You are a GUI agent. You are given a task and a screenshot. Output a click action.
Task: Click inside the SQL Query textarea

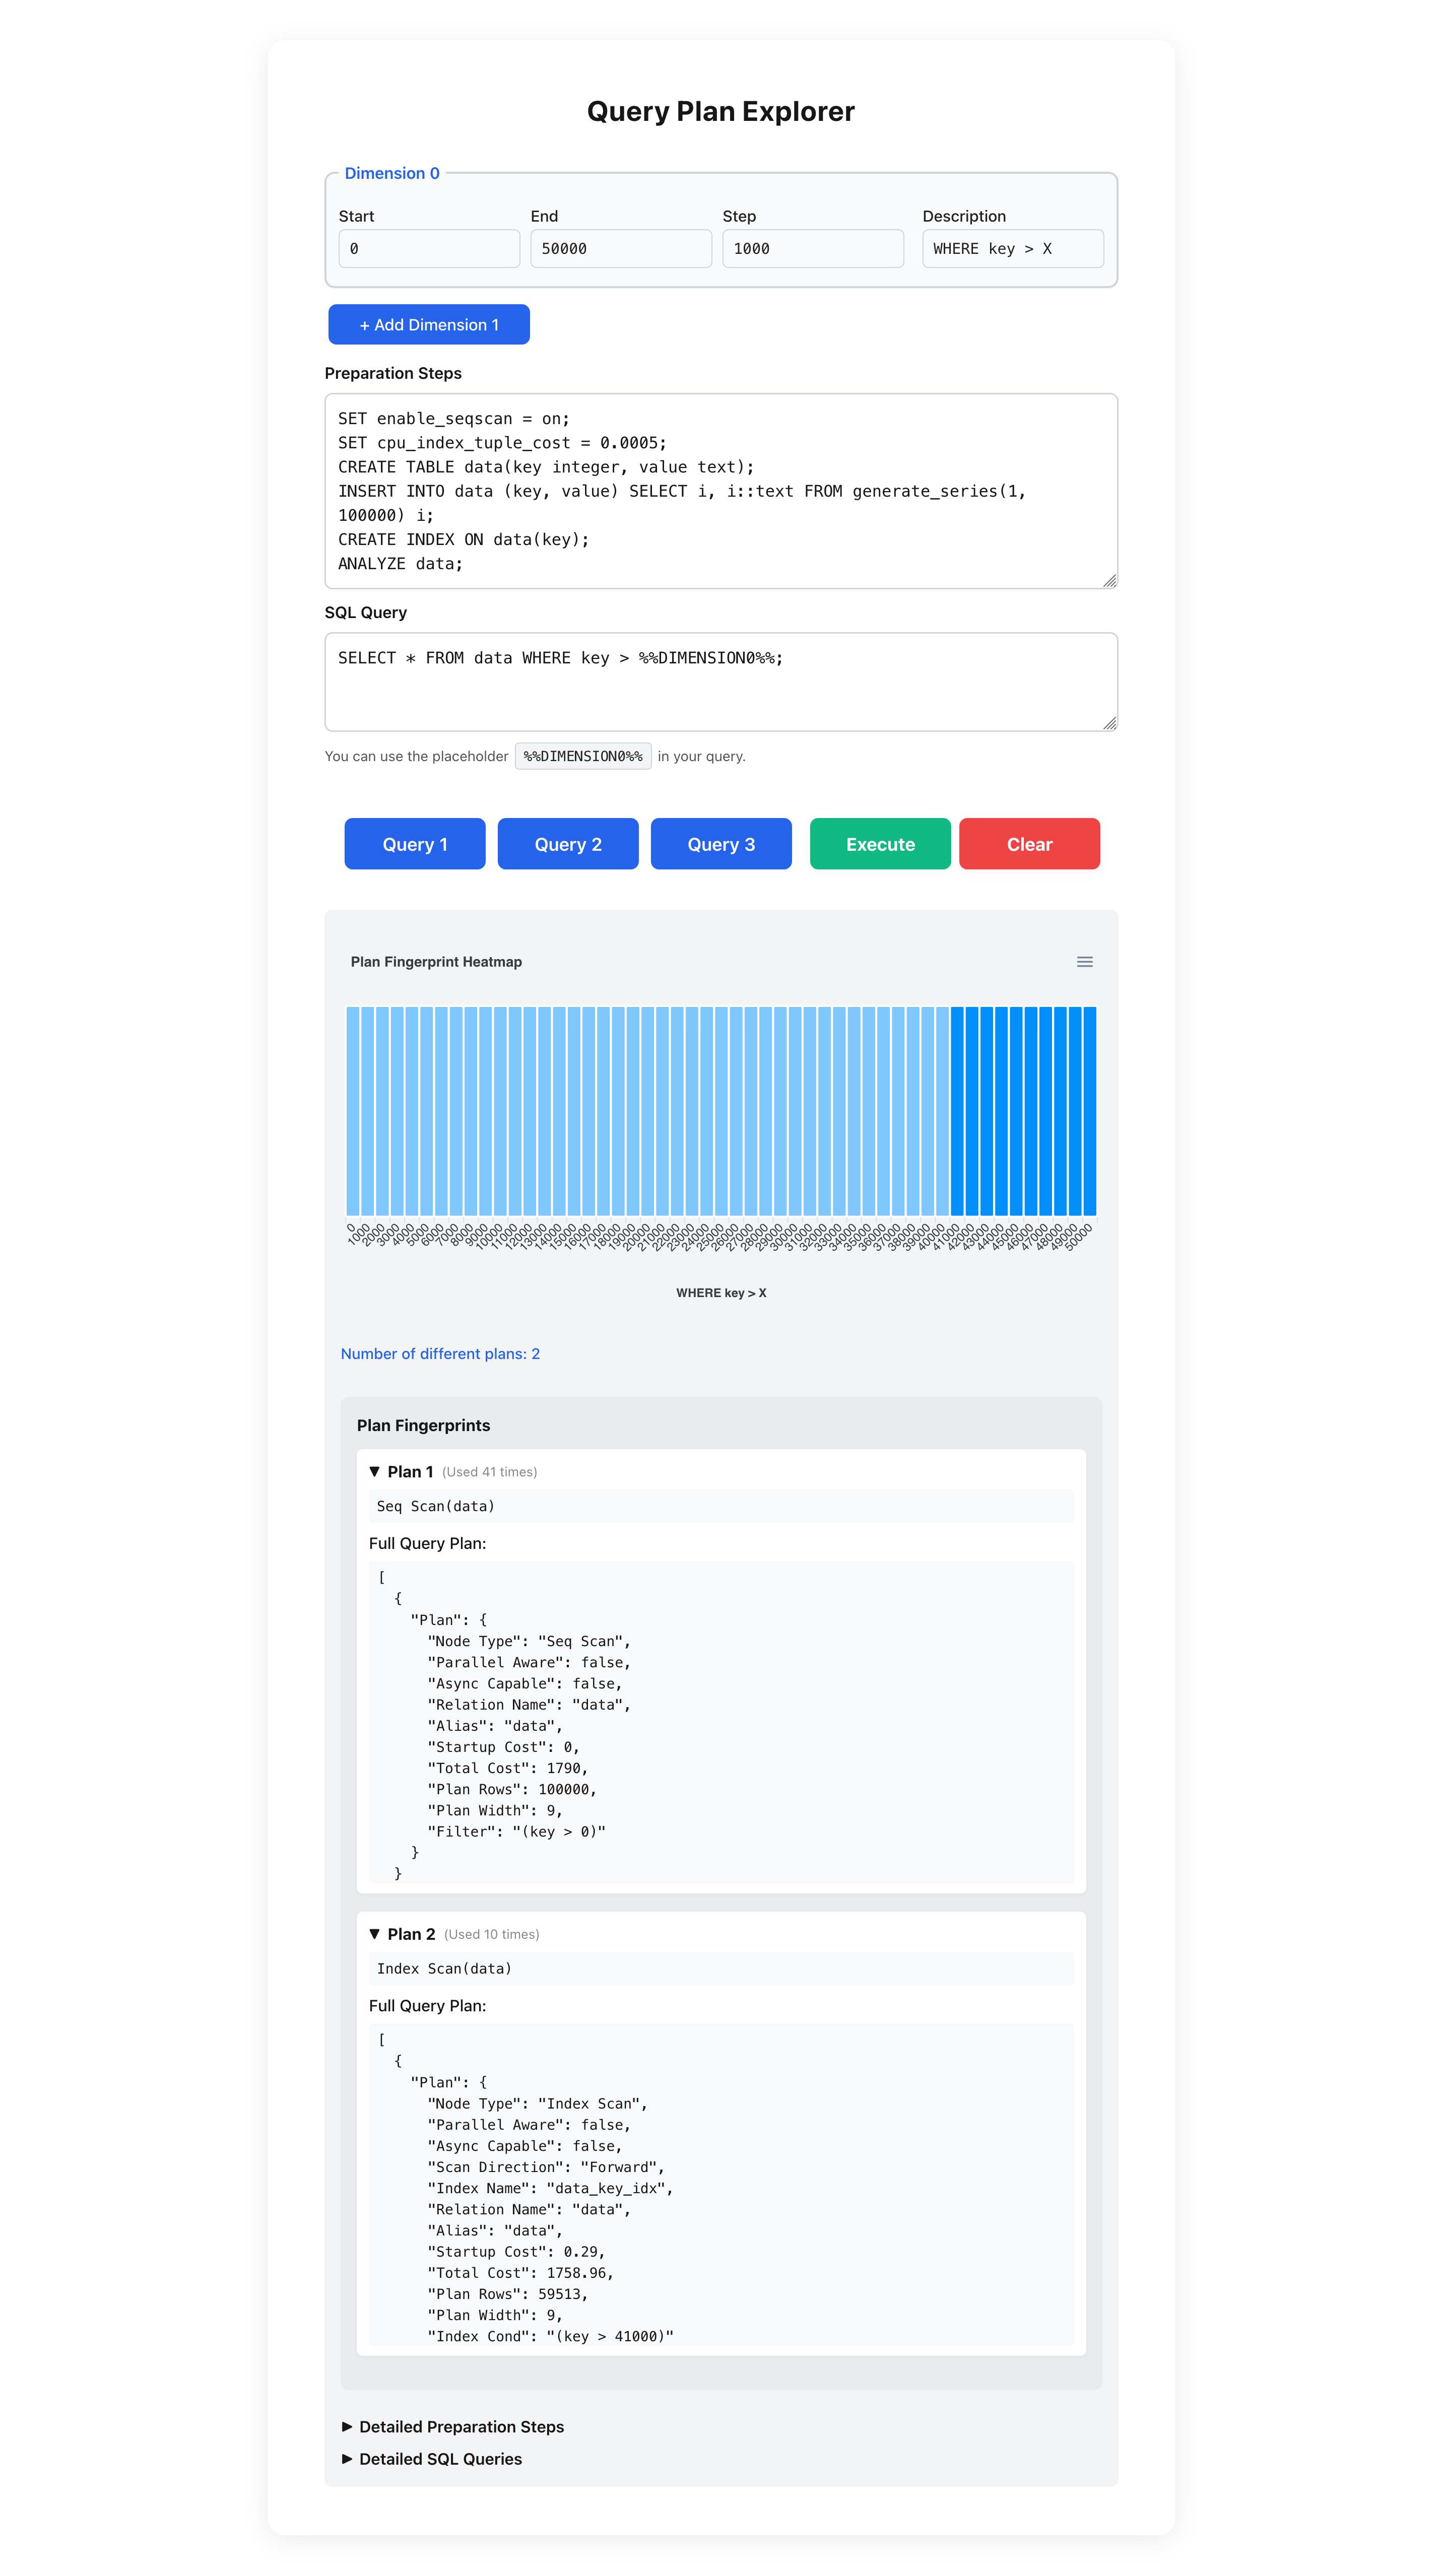[721, 682]
